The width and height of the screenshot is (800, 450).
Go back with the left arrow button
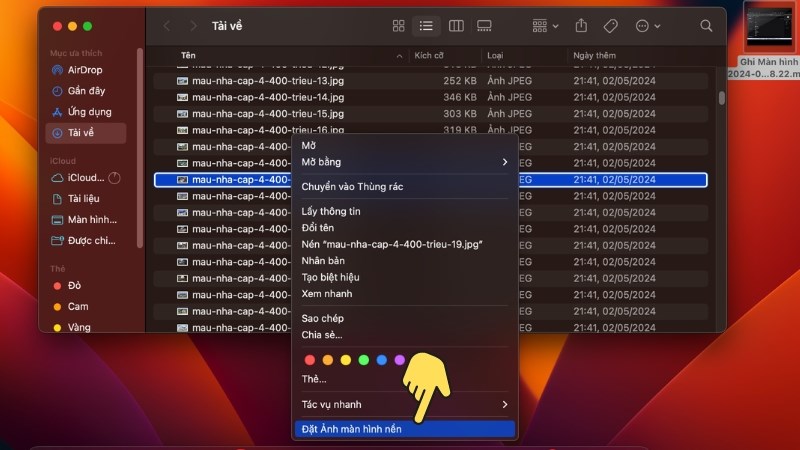pos(167,26)
